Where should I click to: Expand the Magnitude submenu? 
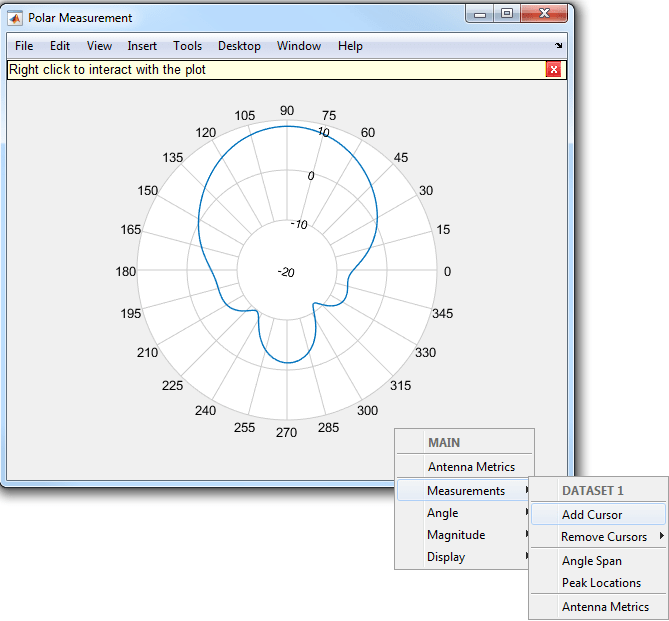tap(464, 535)
